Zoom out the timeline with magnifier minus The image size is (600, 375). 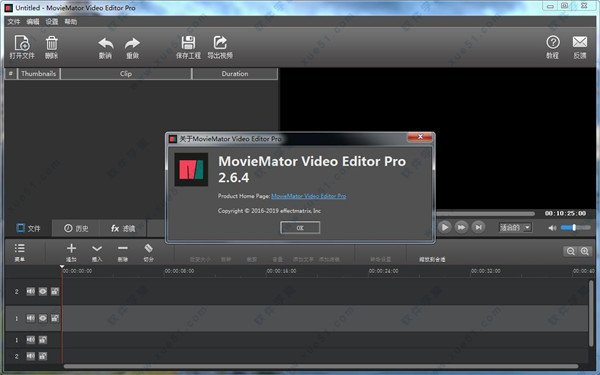(x=571, y=251)
